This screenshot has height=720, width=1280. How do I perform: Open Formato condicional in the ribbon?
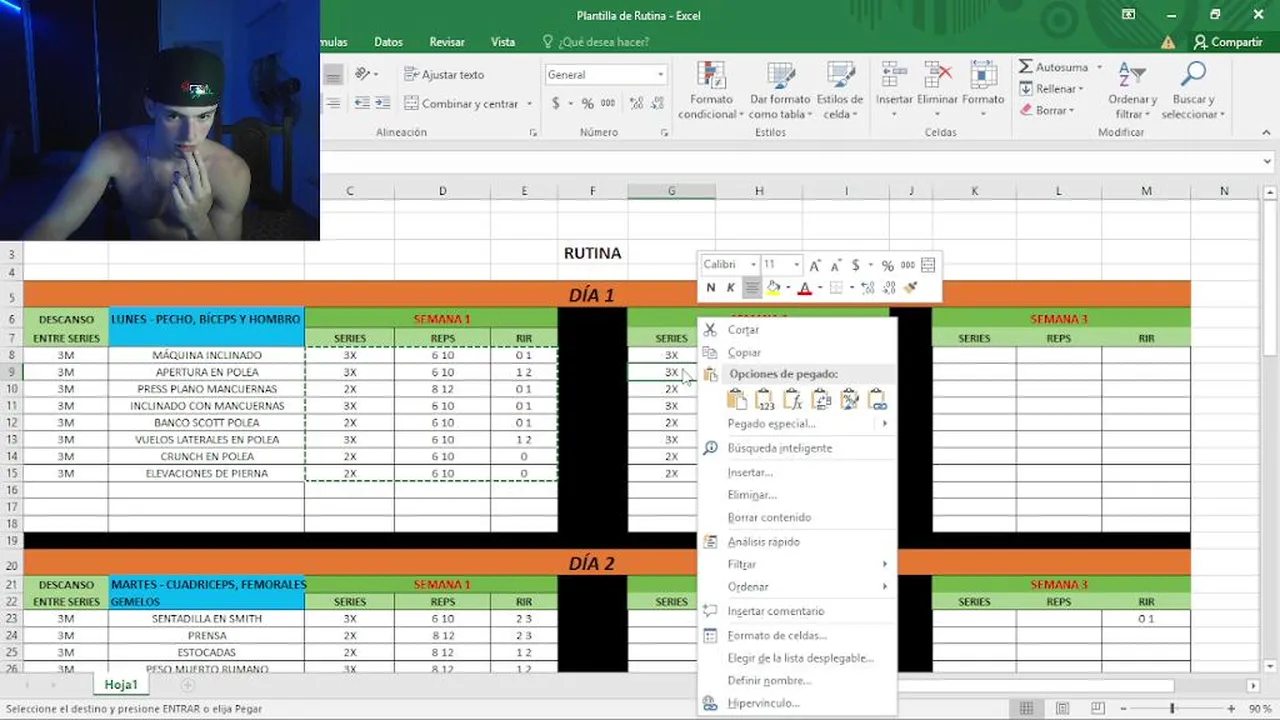711,91
